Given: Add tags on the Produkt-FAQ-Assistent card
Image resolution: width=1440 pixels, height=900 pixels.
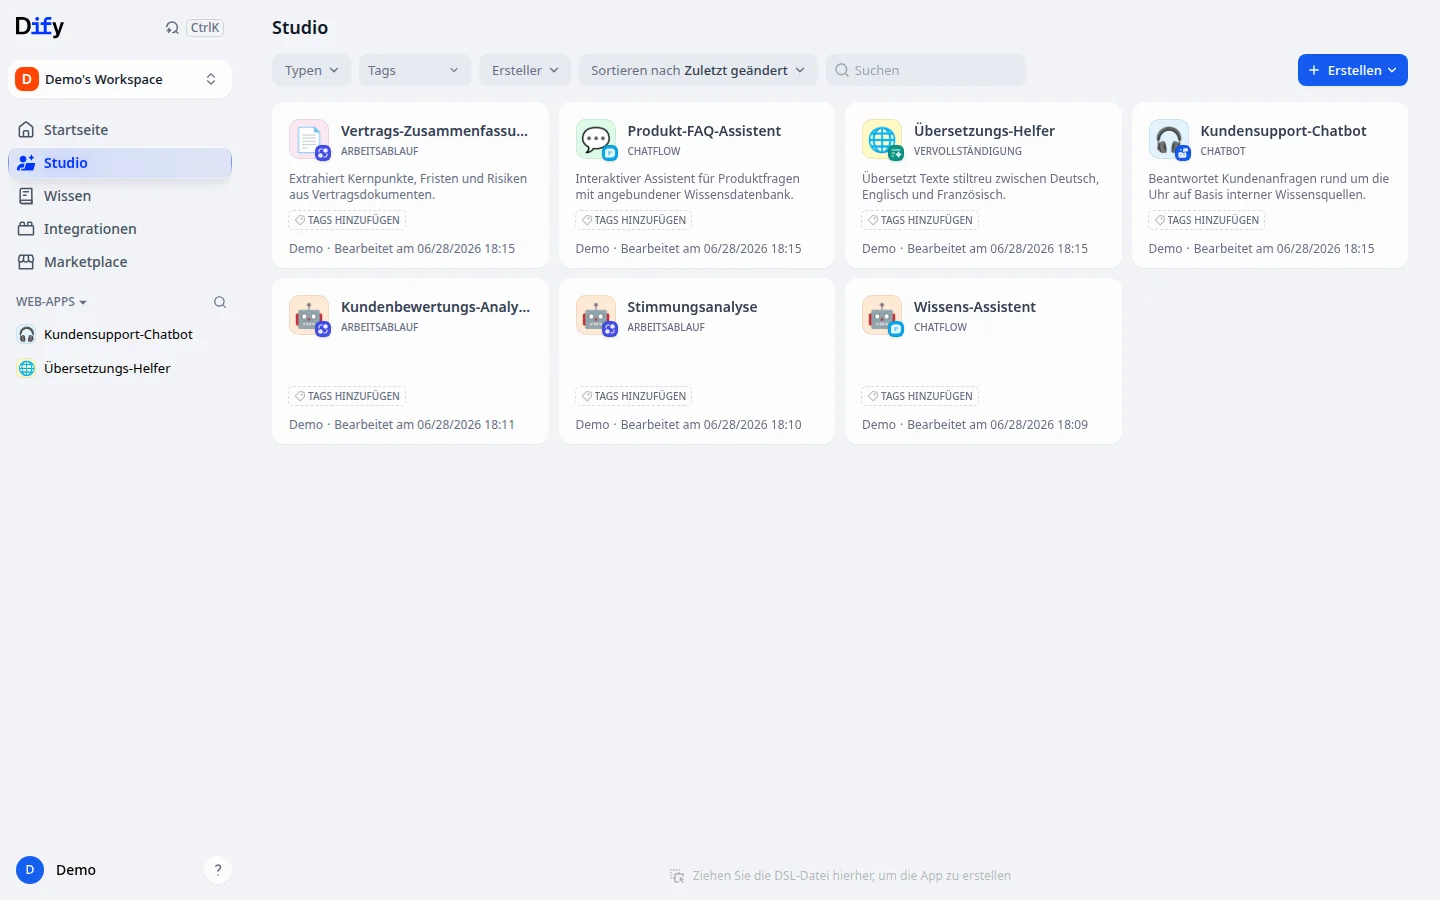Looking at the screenshot, I should pos(634,220).
